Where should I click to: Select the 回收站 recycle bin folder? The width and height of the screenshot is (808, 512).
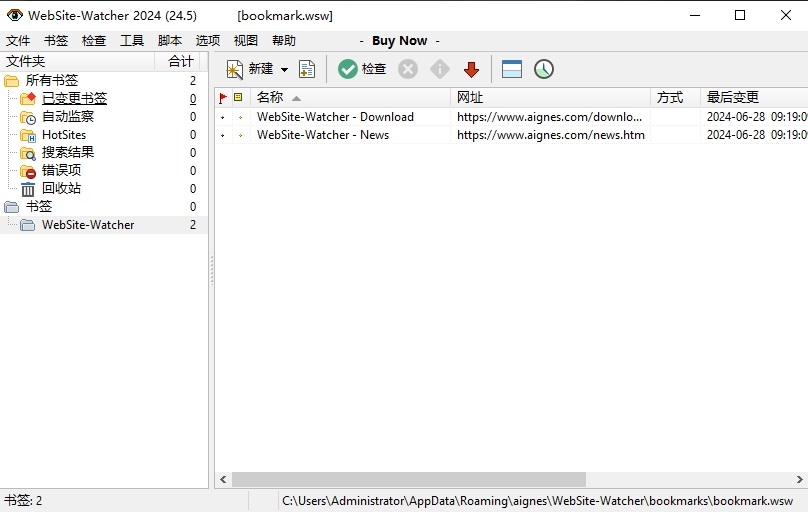click(x=61, y=188)
